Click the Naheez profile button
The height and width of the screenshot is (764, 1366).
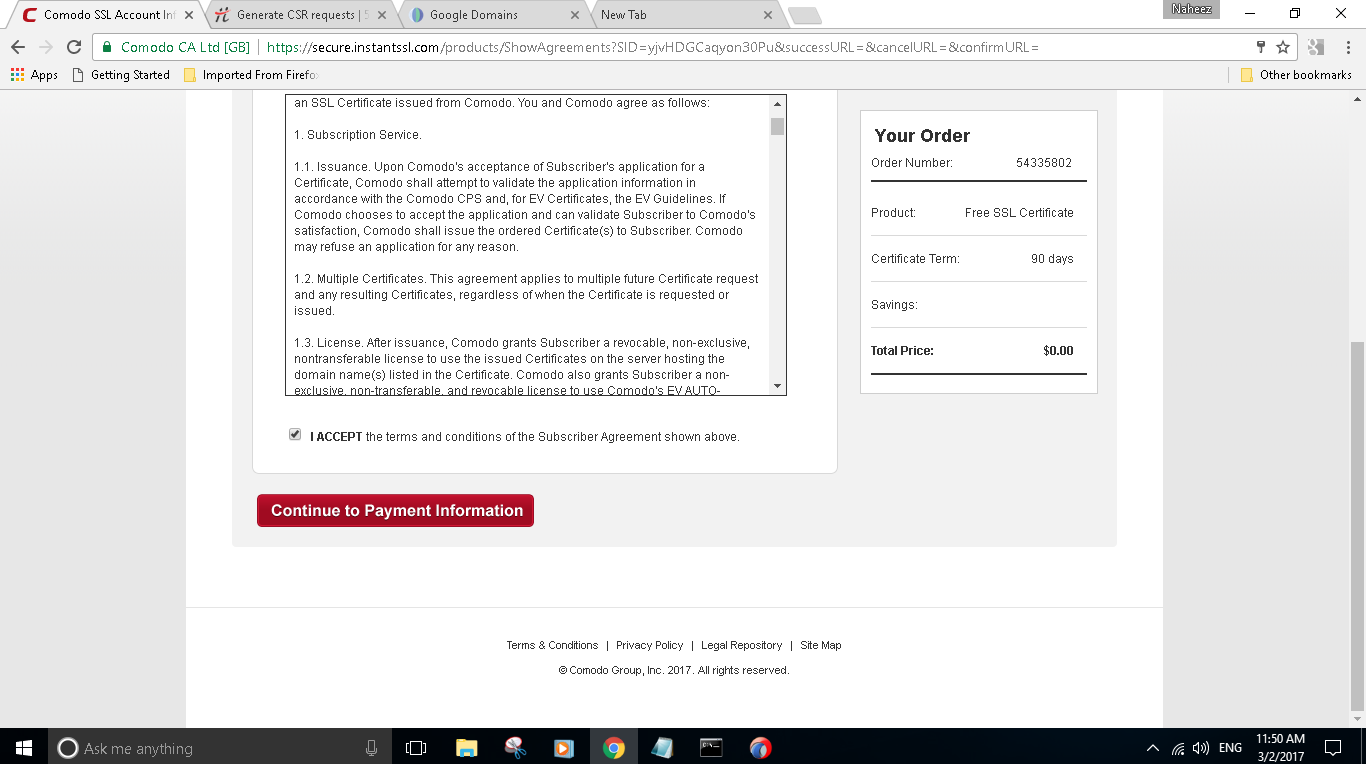click(x=1191, y=9)
